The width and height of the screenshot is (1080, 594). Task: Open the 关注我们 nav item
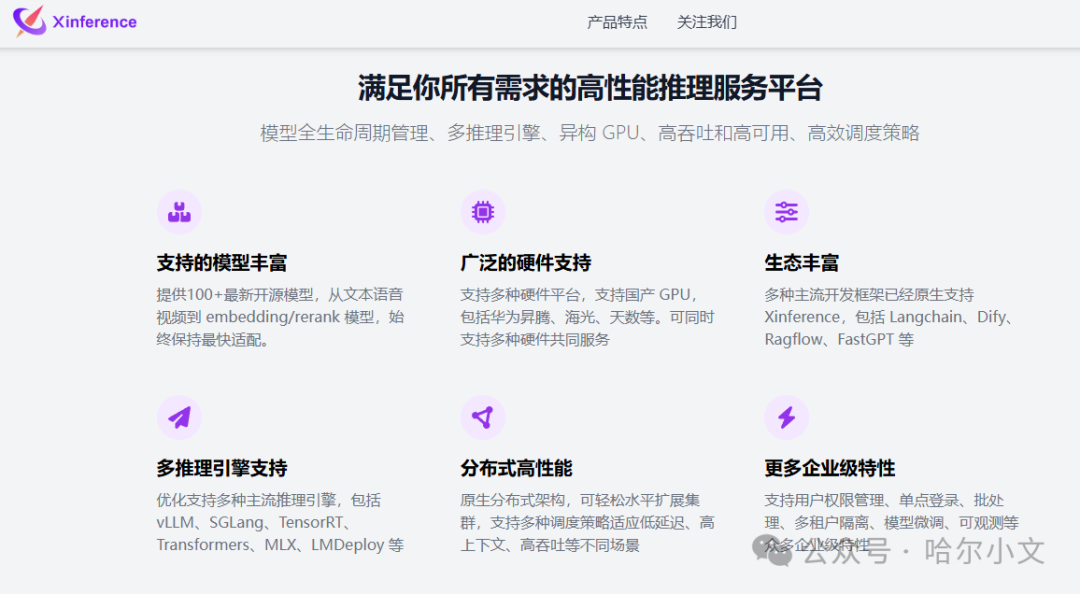pyautogui.click(x=707, y=22)
